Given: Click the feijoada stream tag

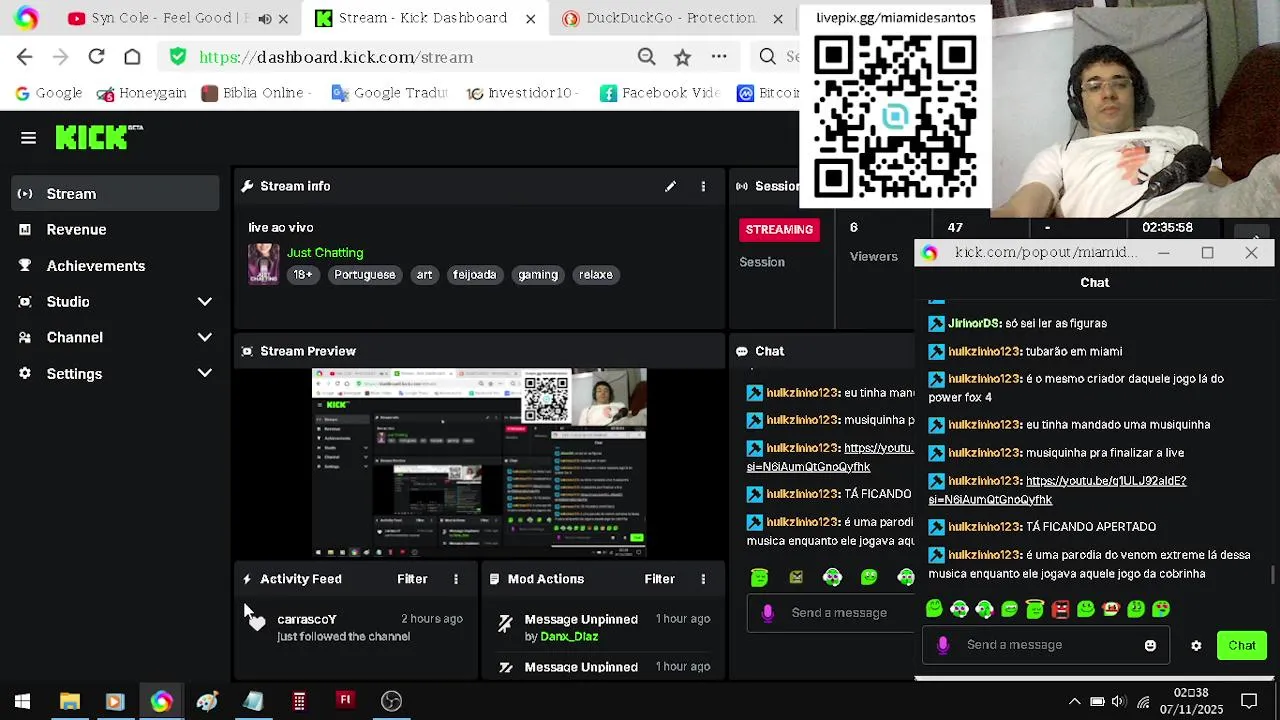Looking at the screenshot, I should (x=474, y=275).
